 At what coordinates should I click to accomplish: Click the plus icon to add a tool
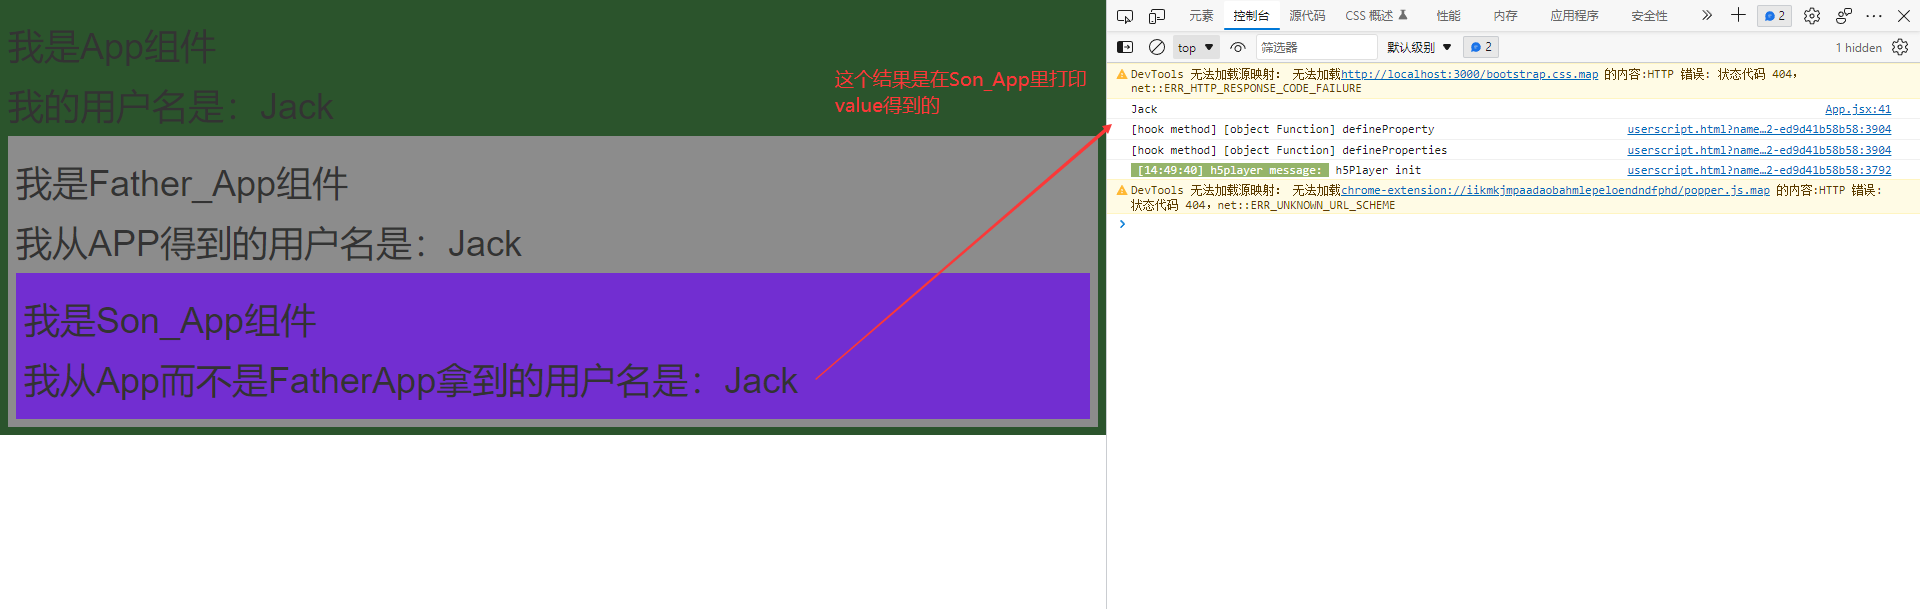click(x=1738, y=15)
